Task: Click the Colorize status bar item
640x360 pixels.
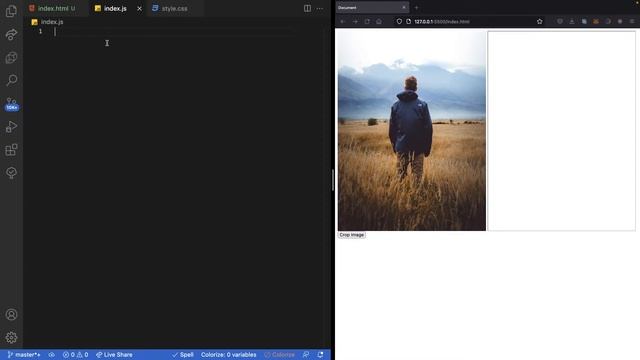Action: pyautogui.click(x=280, y=355)
